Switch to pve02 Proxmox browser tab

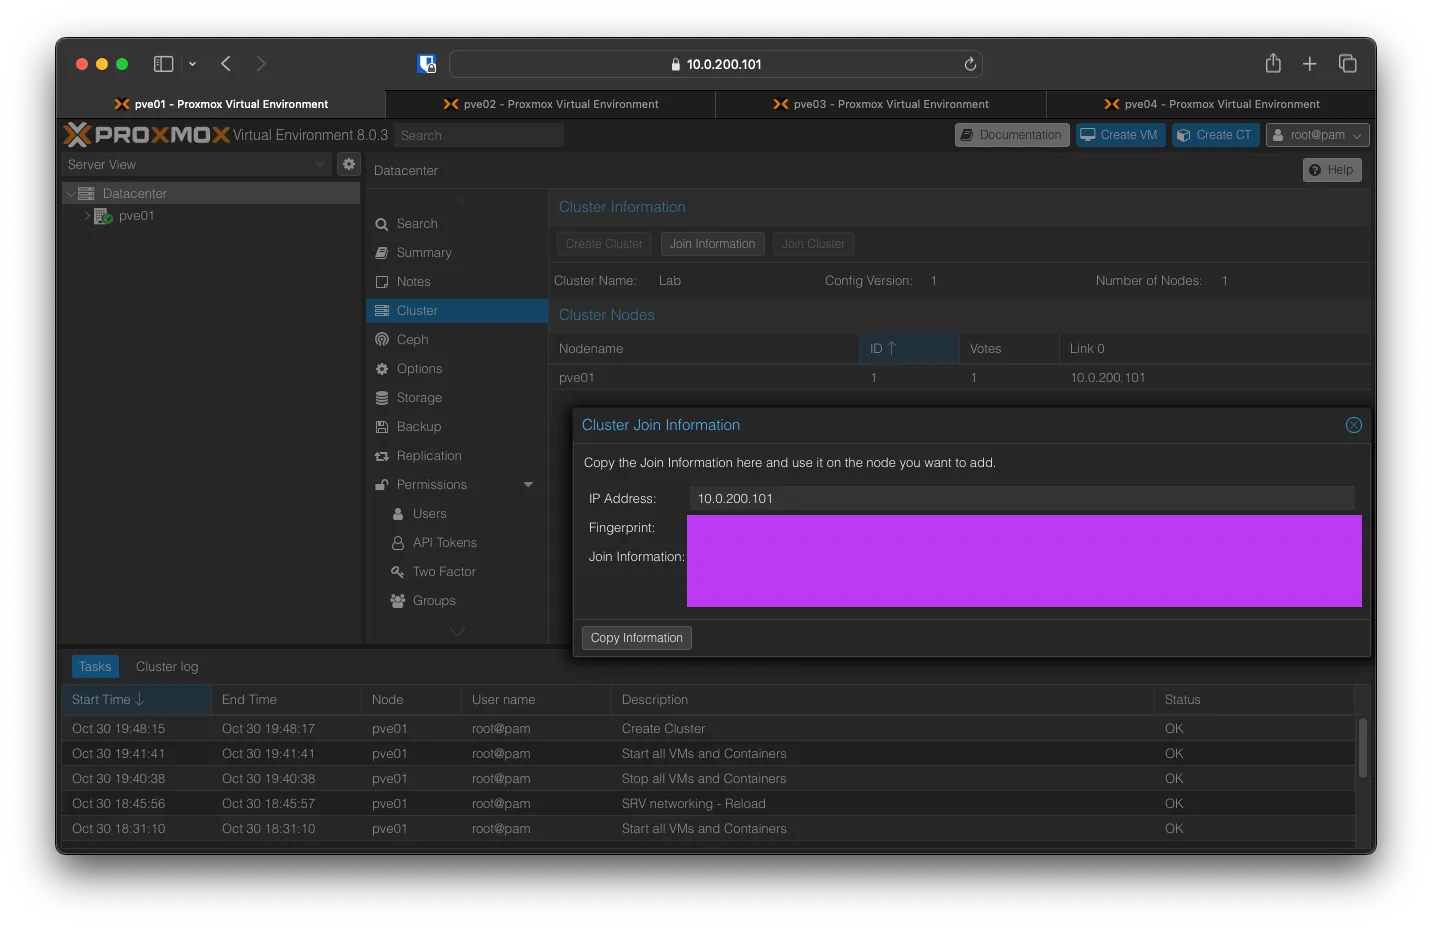tap(551, 104)
